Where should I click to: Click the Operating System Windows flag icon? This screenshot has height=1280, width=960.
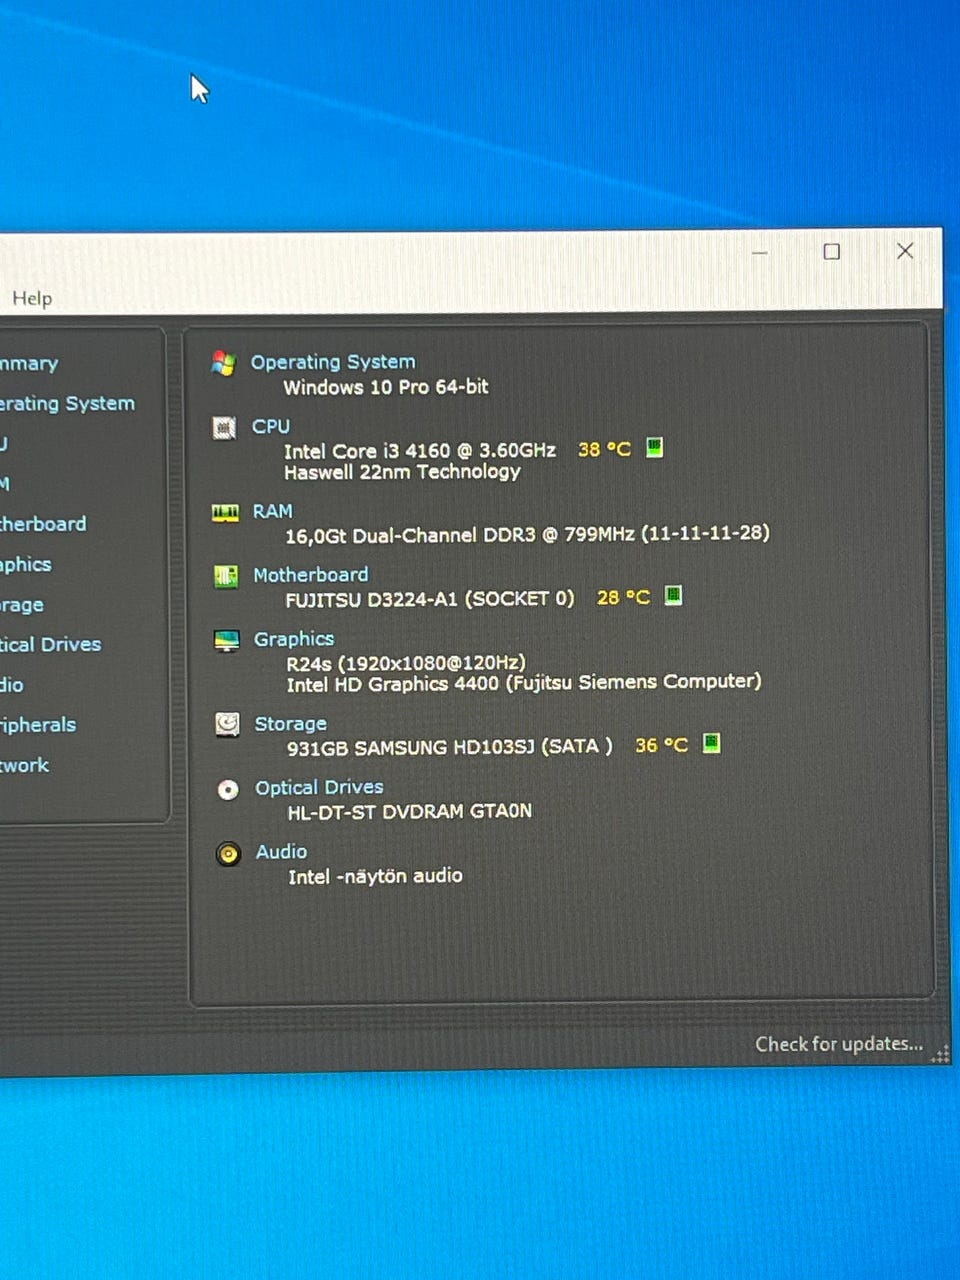point(224,364)
